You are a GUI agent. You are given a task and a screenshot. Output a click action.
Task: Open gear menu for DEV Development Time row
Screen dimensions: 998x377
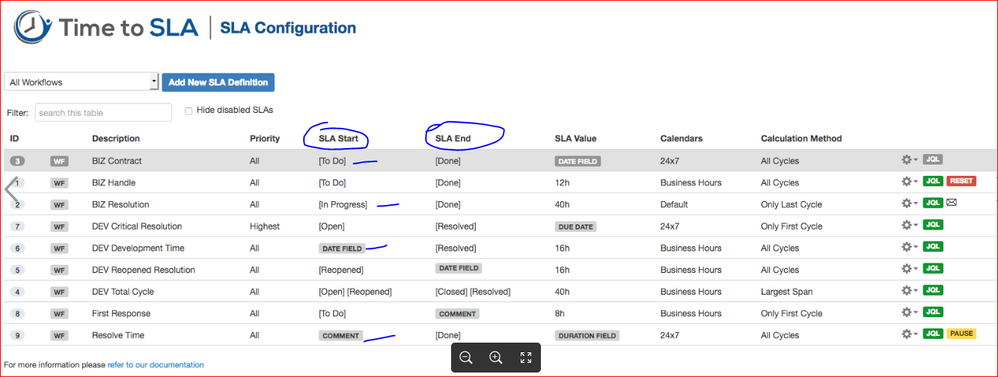click(910, 248)
